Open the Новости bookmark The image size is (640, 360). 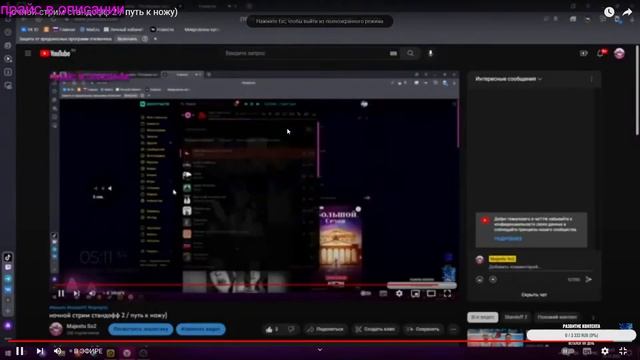tap(162, 29)
